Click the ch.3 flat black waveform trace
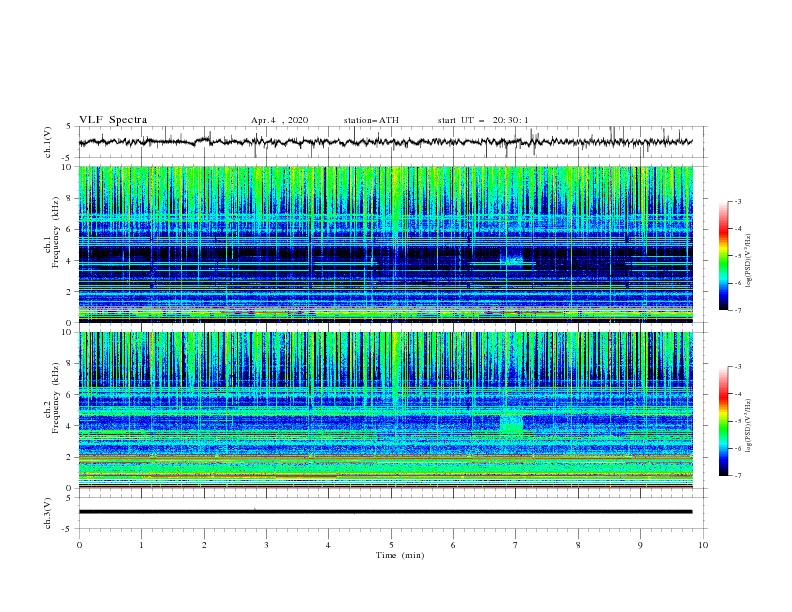Image resolution: width=792 pixels, height=612 pixels. [x=385, y=512]
